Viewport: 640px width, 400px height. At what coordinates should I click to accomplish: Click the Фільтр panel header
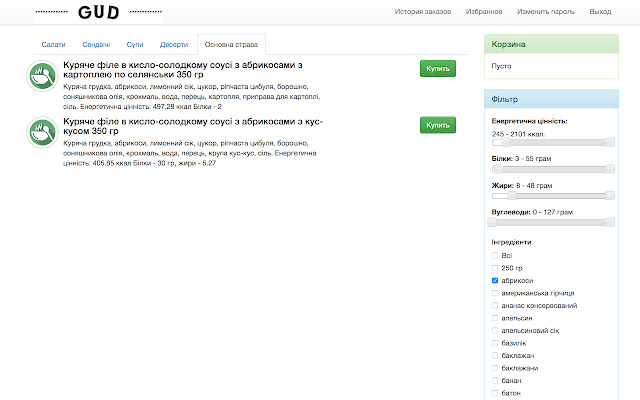pyautogui.click(x=551, y=99)
